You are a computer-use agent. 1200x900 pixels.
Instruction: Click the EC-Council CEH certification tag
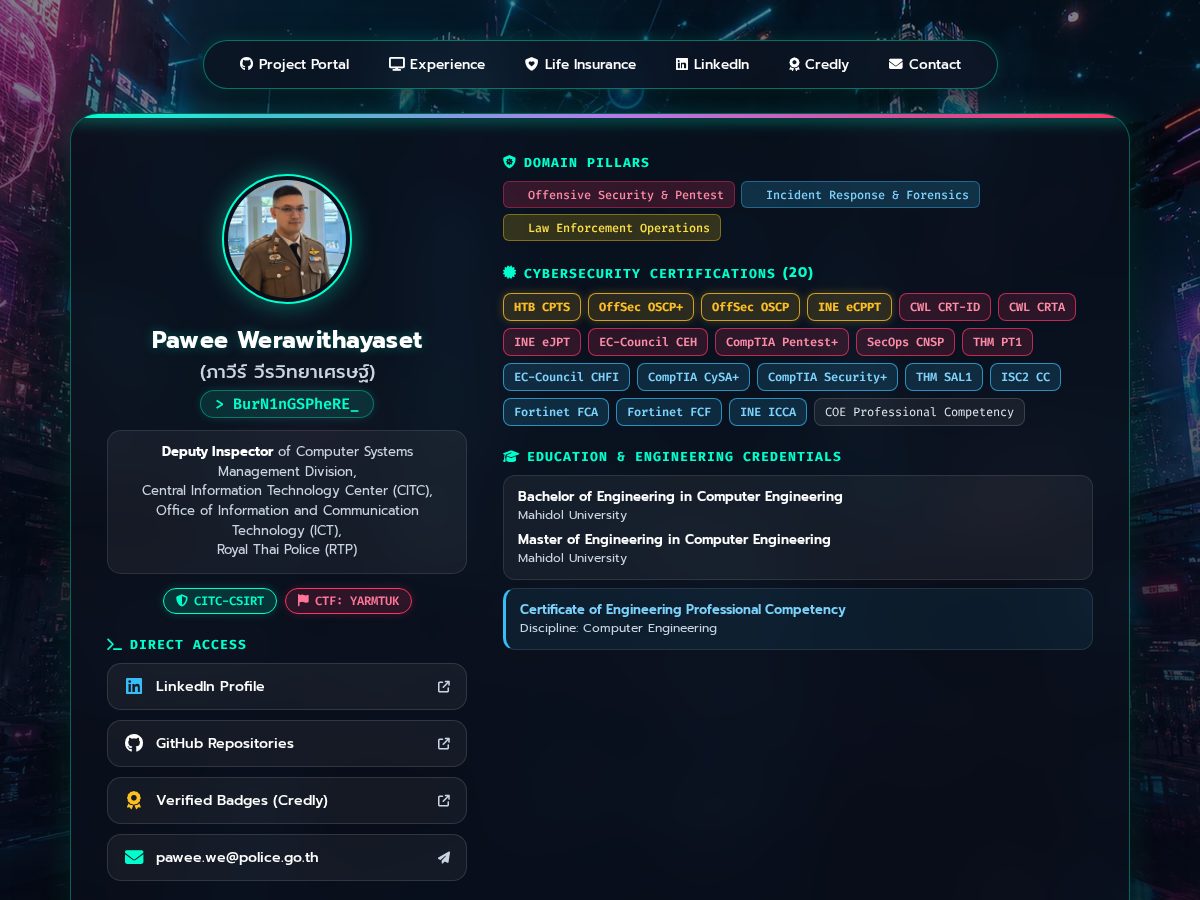coord(648,342)
